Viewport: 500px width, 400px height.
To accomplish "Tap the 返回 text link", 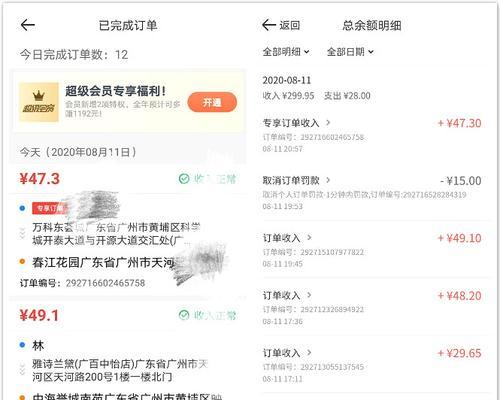I will point(289,25).
